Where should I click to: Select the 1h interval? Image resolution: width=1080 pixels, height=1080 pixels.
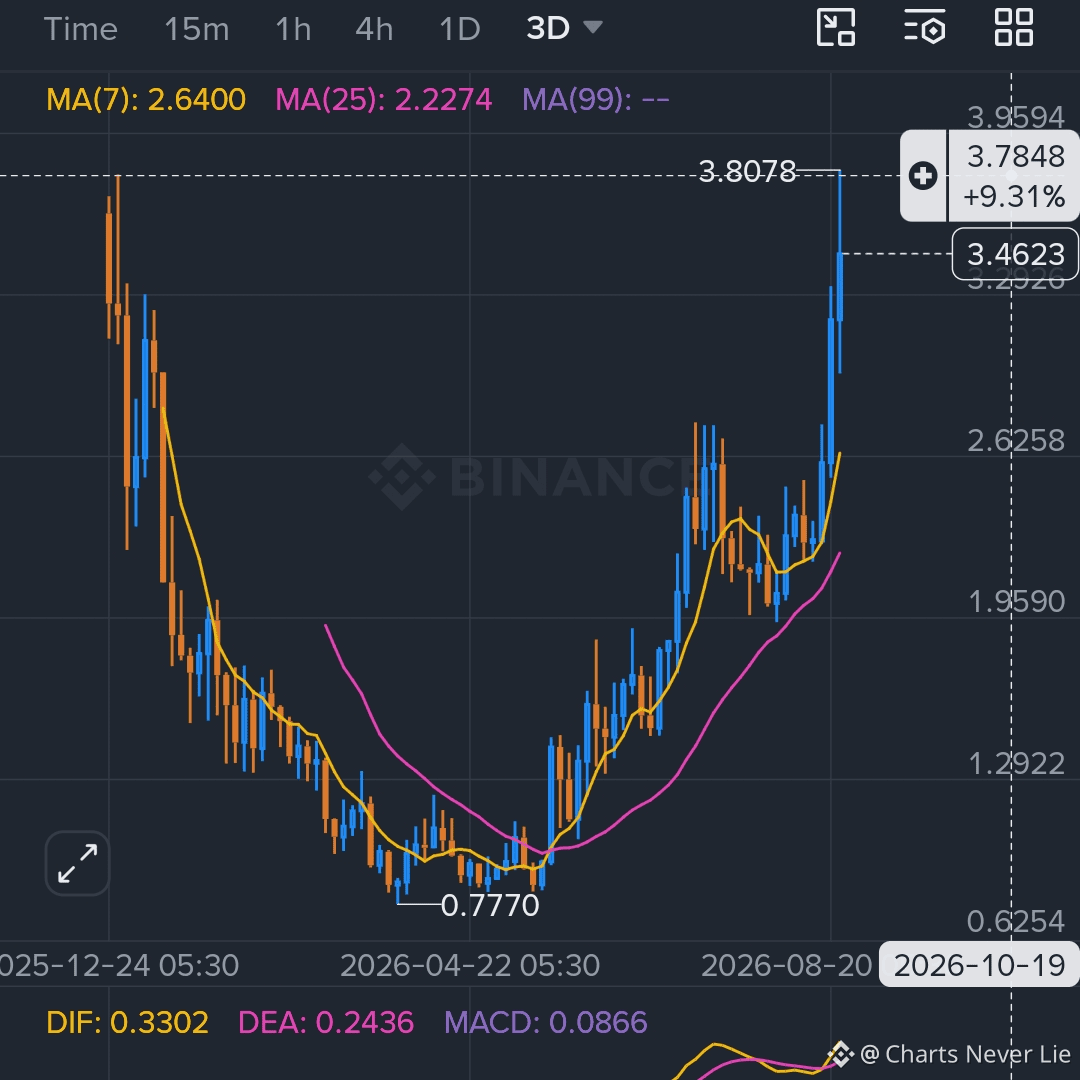(x=293, y=30)
